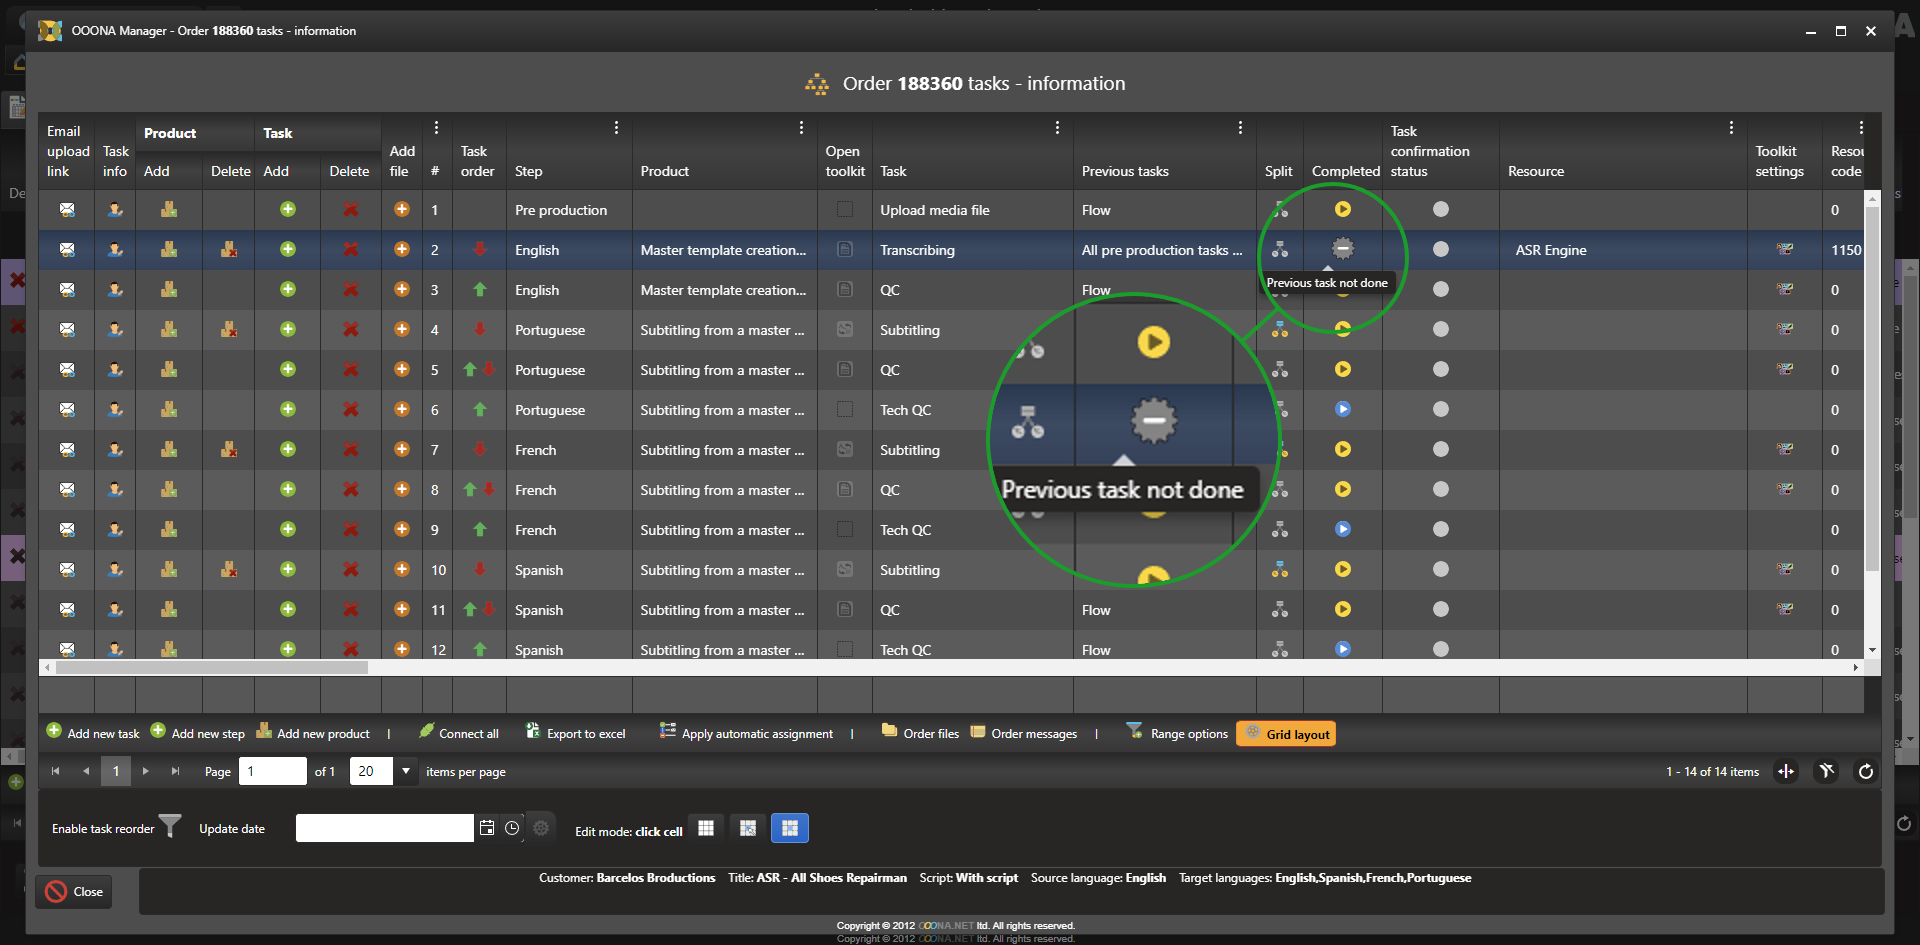Click the refresh grid icon in pager
Image resolution: width=1920 pixels, height=945 pixels.
tap(1865, 771)
